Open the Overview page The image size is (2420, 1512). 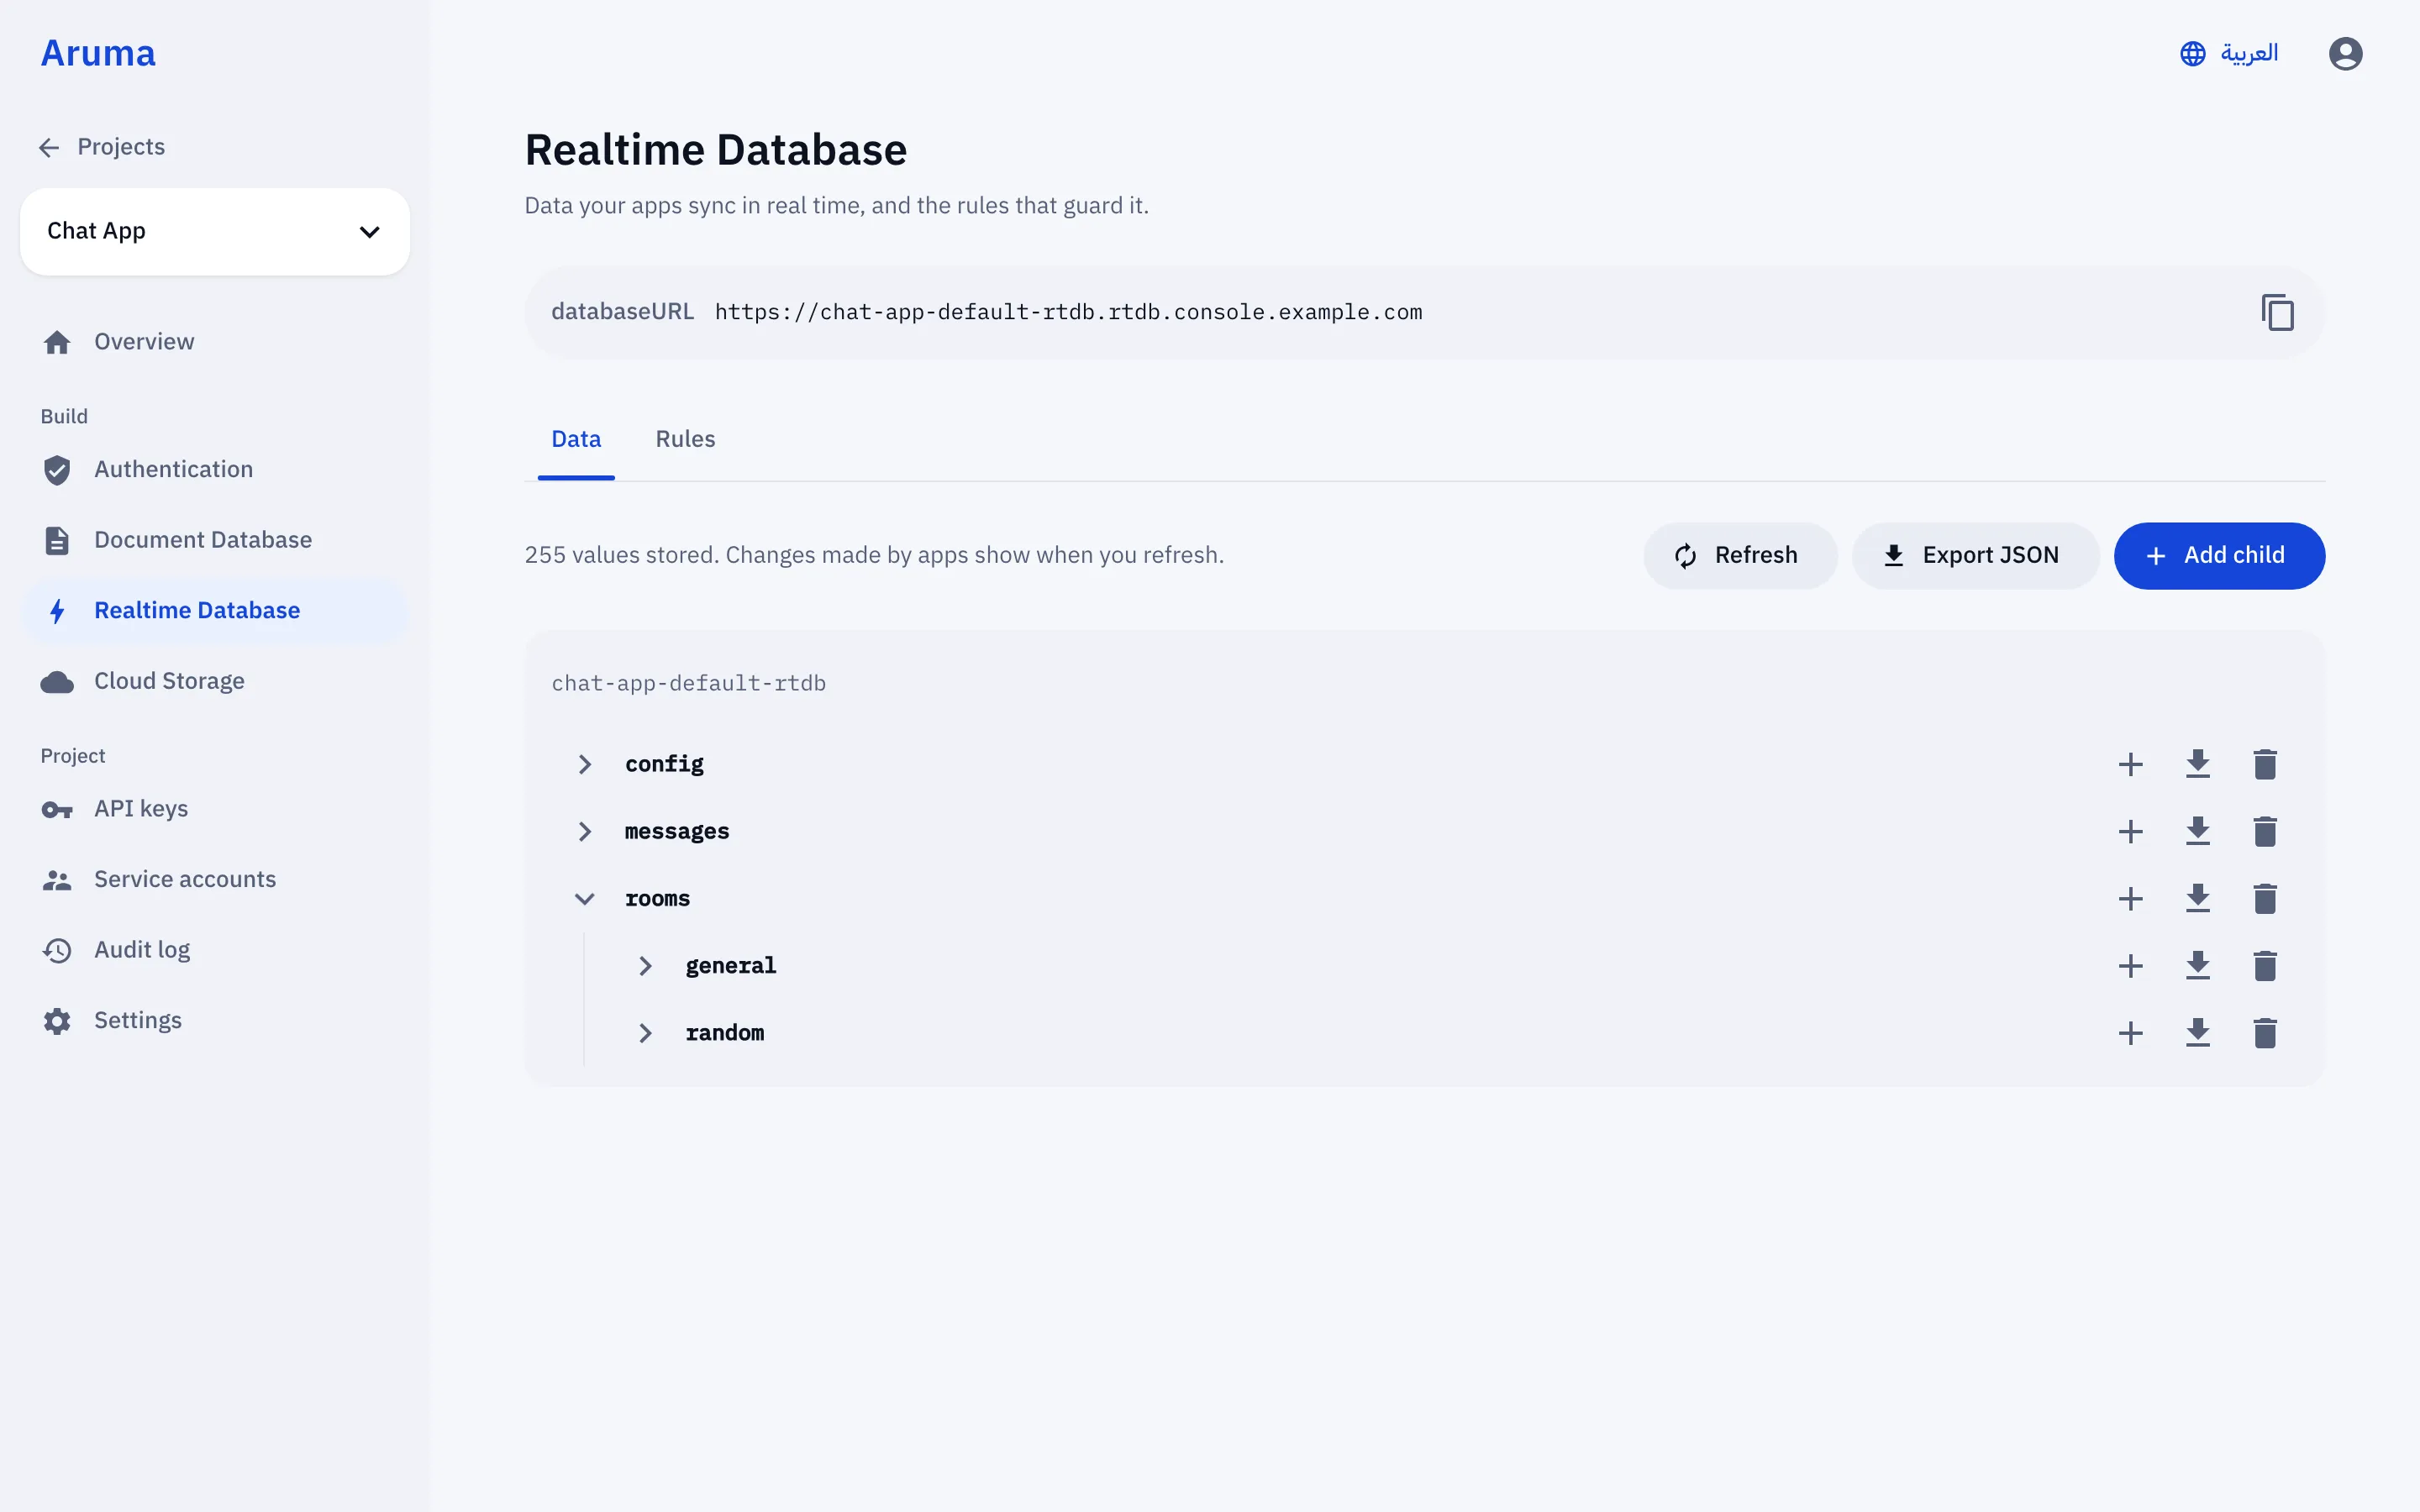click(x=215, y=342)
